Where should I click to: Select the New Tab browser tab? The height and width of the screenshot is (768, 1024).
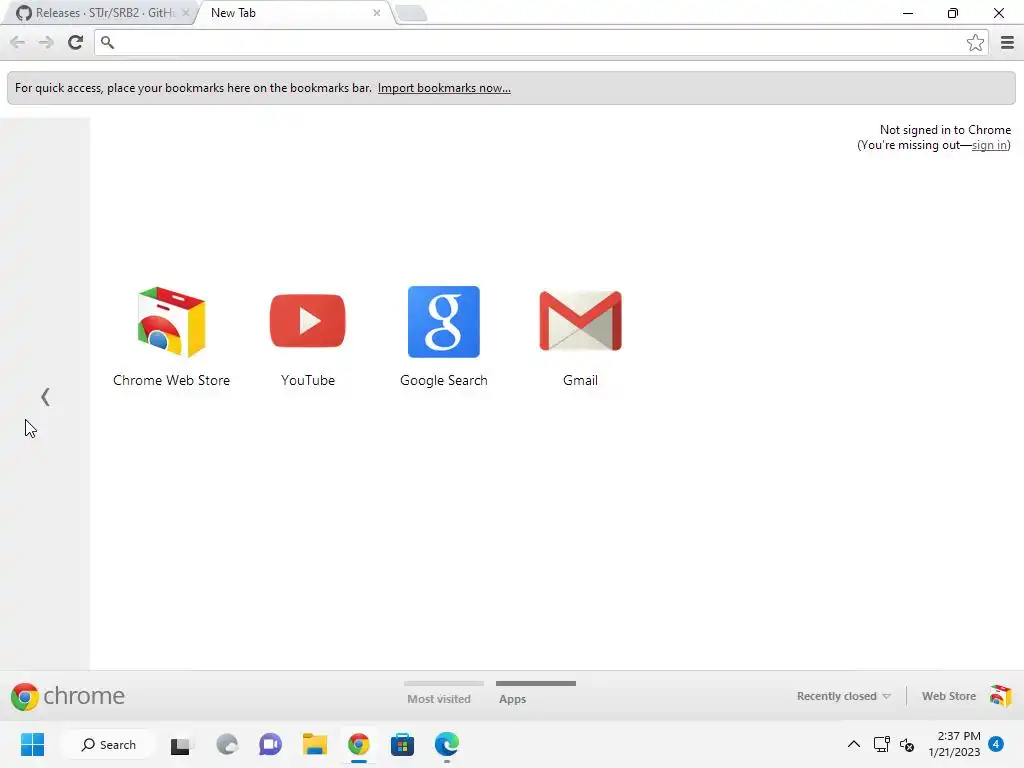(295, 13)
